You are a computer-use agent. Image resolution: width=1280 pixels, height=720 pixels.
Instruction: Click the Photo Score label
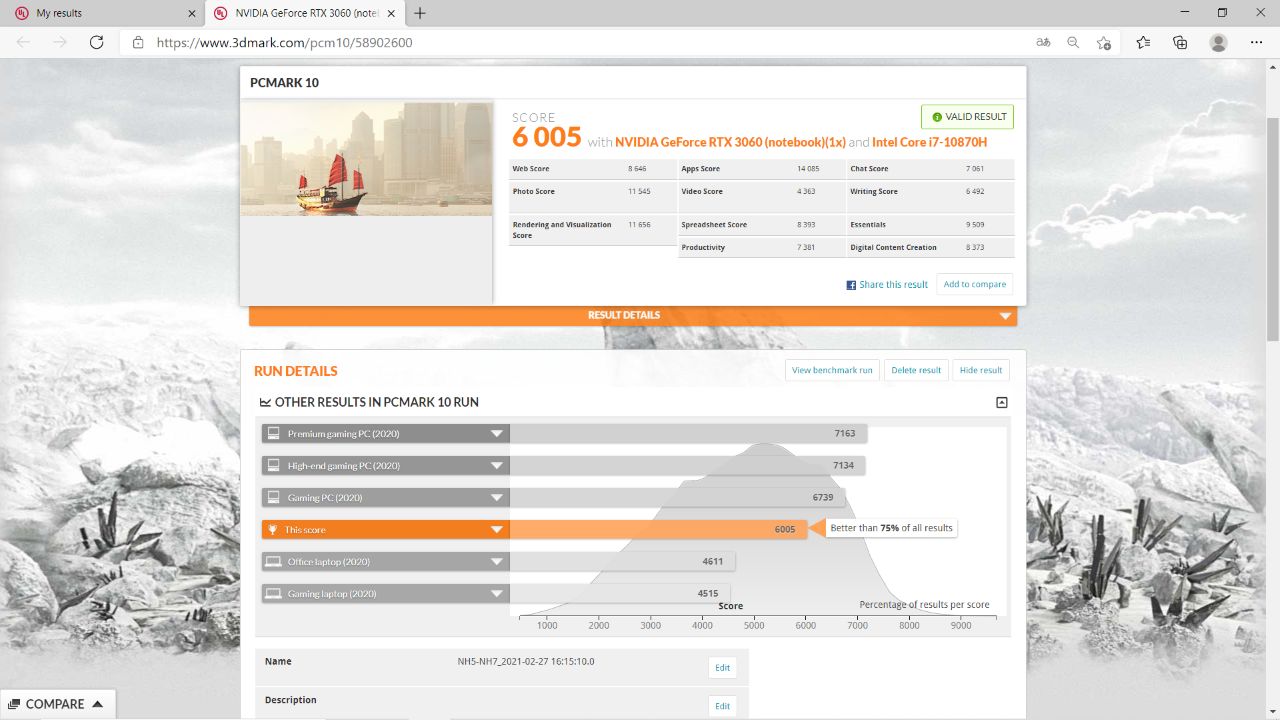tap(534, 192)
